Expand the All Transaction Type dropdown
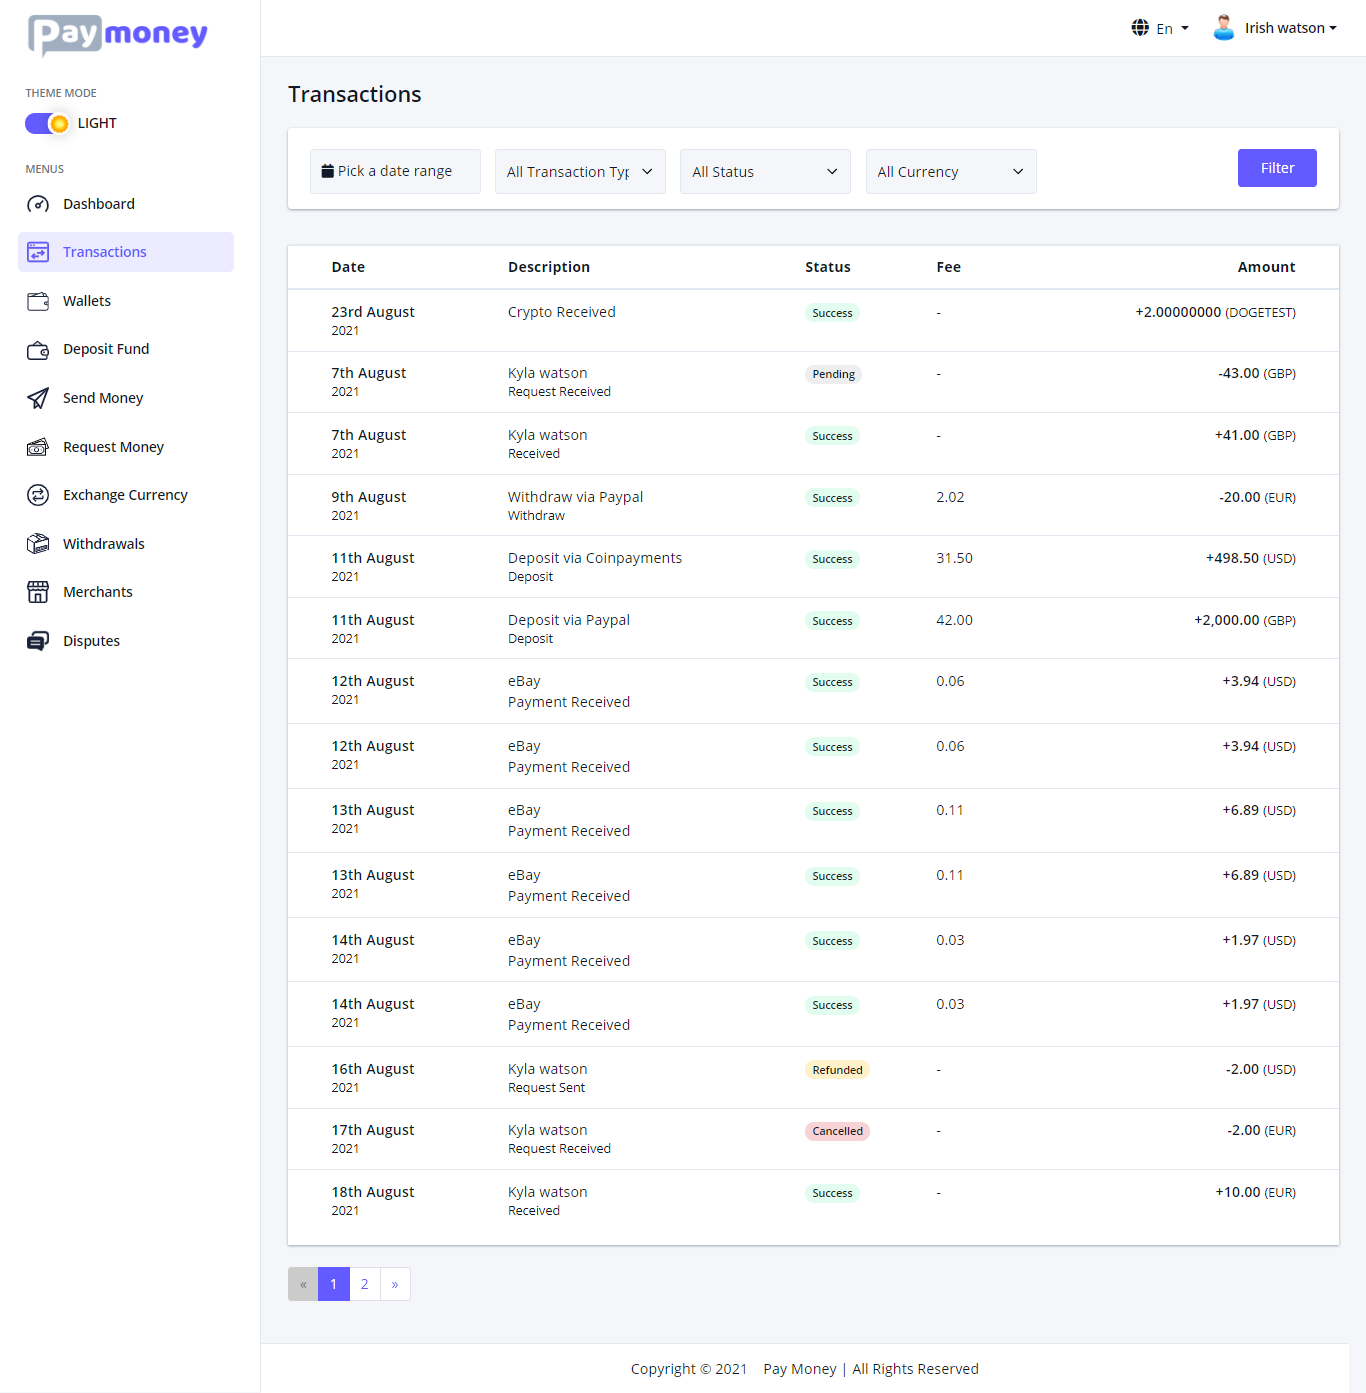Screen dimensions: 1366x1393 580,172
